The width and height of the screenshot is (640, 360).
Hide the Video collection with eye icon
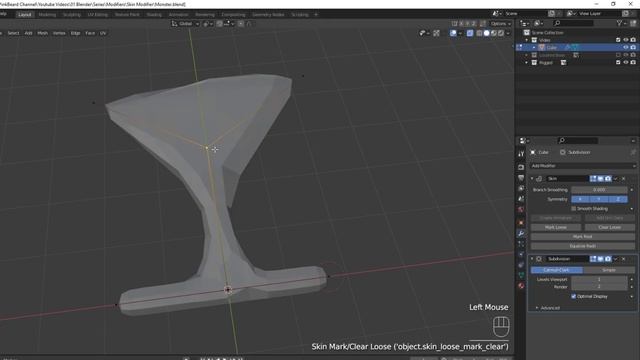[626, 40]
